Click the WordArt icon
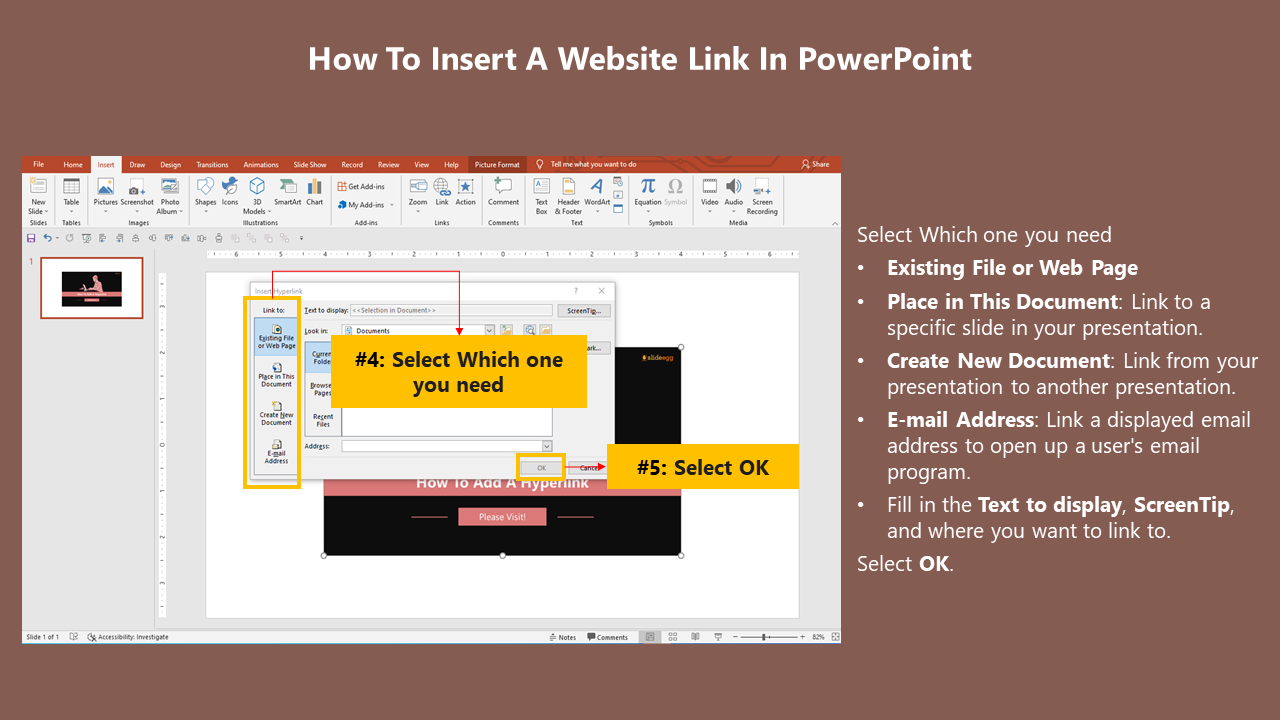1280x720 pixels. tap(597, 186)
